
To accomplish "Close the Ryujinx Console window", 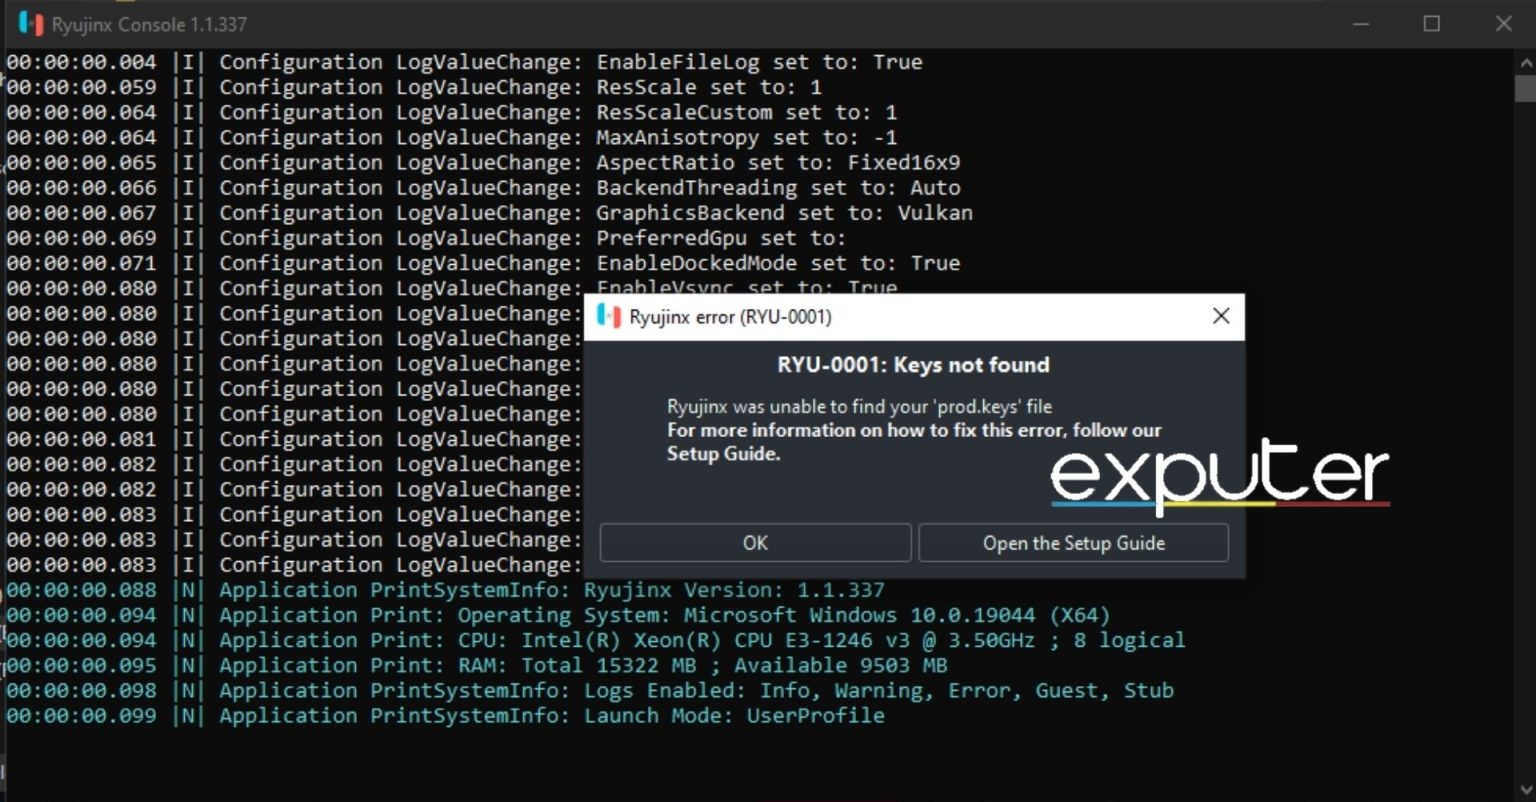I will 1503,24.
